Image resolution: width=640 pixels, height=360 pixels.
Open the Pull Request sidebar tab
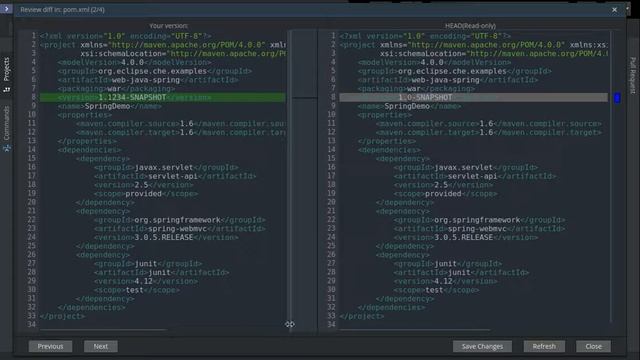(x=633, y=76)
